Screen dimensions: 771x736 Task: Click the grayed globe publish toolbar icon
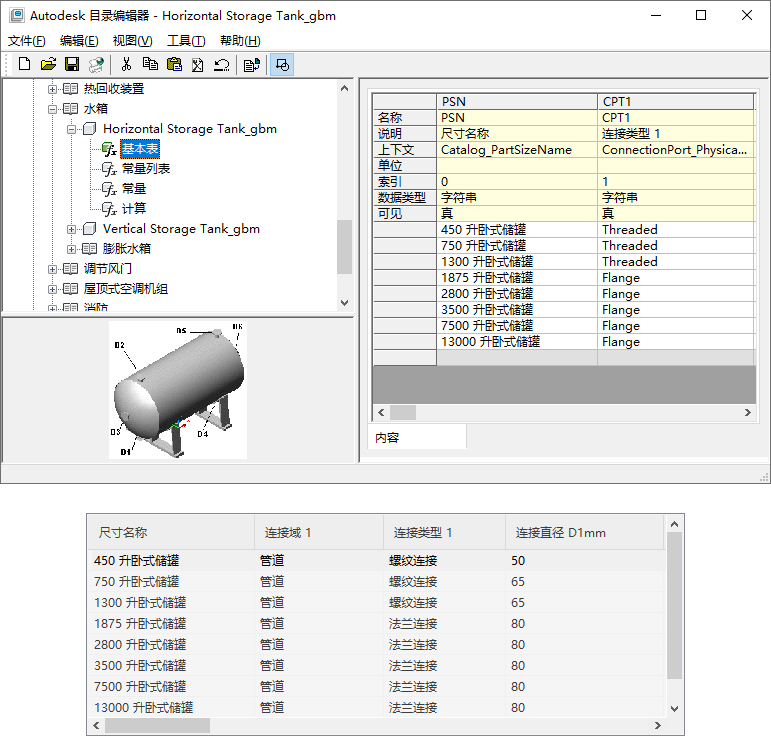[96, 64]
